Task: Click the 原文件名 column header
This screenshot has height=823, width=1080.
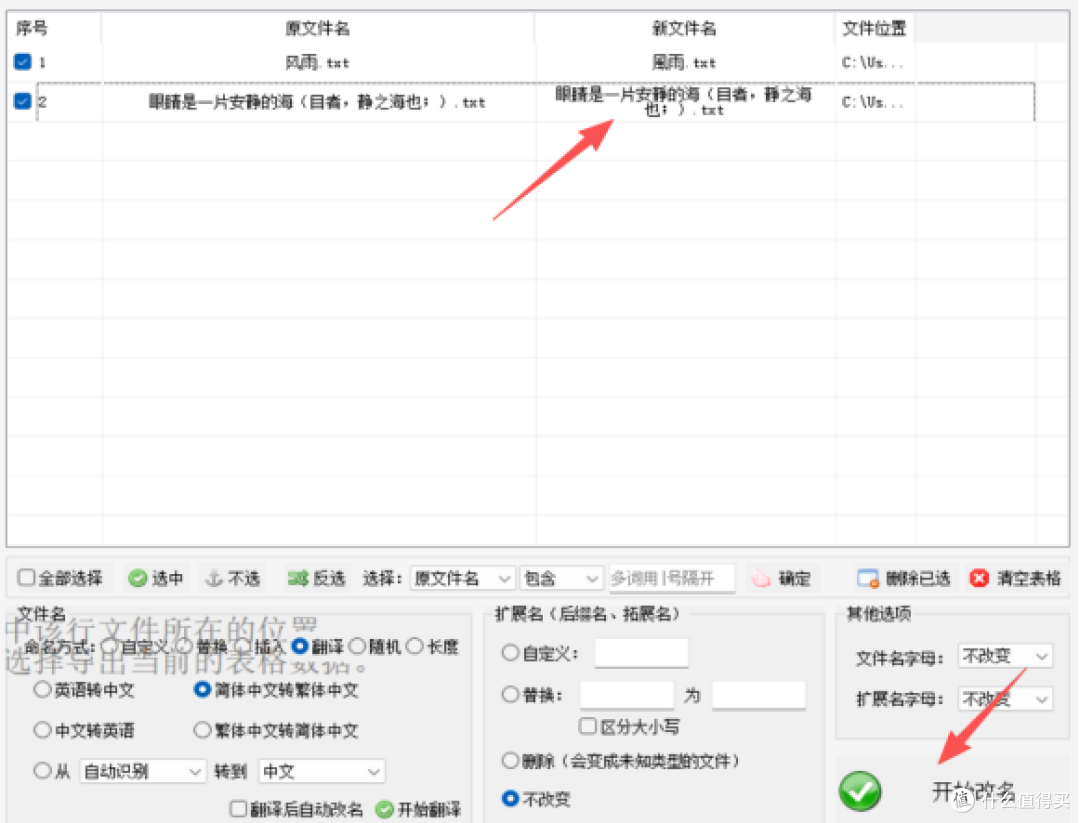Action: (x=318, y=28)
